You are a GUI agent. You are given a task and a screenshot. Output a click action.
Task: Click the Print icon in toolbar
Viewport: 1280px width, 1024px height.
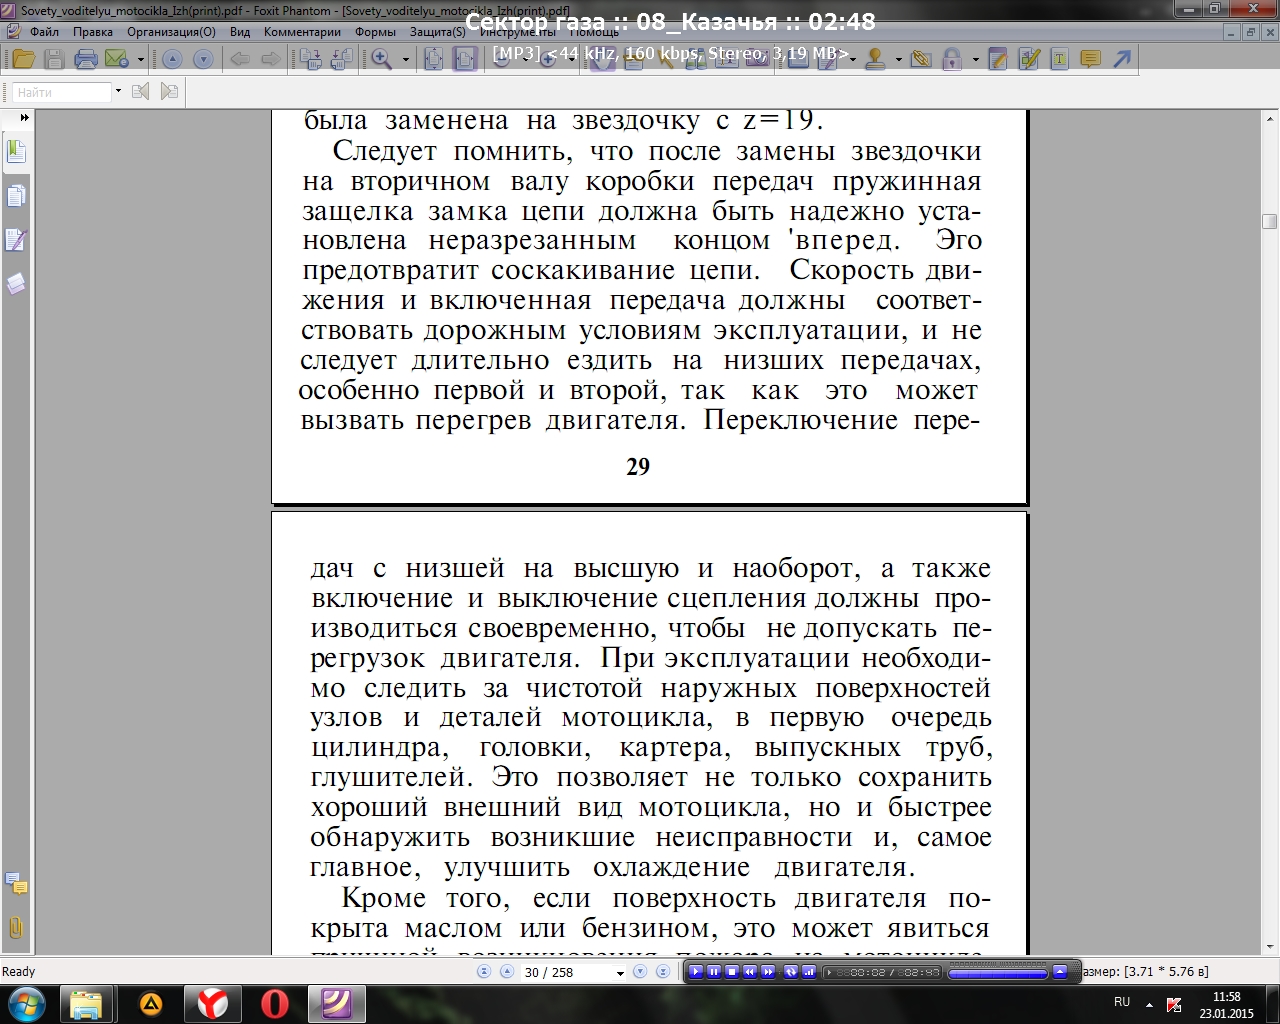point(86,59)
